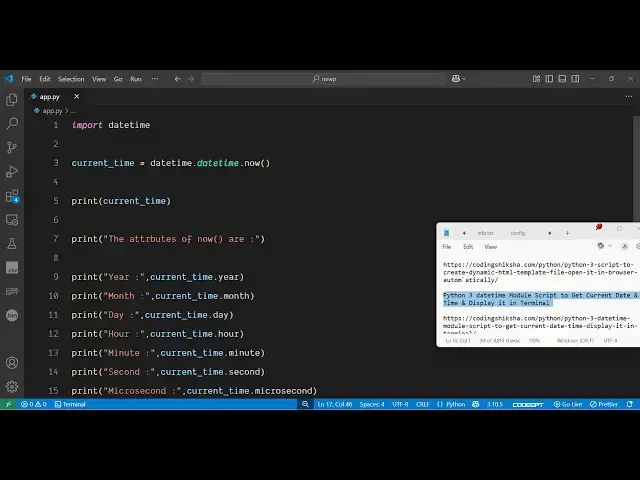Toggle the Primary Side Bar
Viewport: 640px width, 480px height.
point(549,79)
